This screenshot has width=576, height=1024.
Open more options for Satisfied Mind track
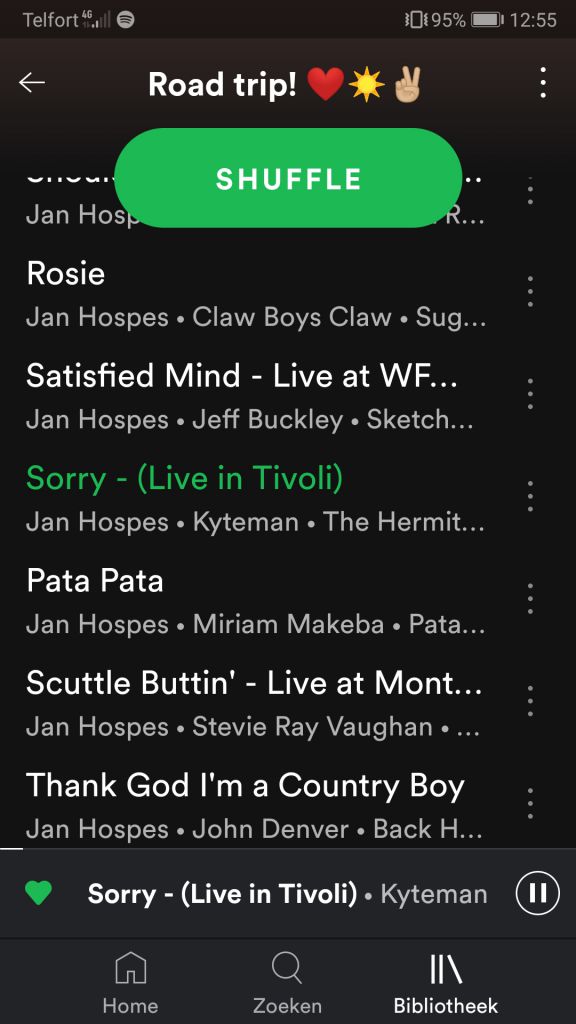pyautogui.click(x=530, y=394)
